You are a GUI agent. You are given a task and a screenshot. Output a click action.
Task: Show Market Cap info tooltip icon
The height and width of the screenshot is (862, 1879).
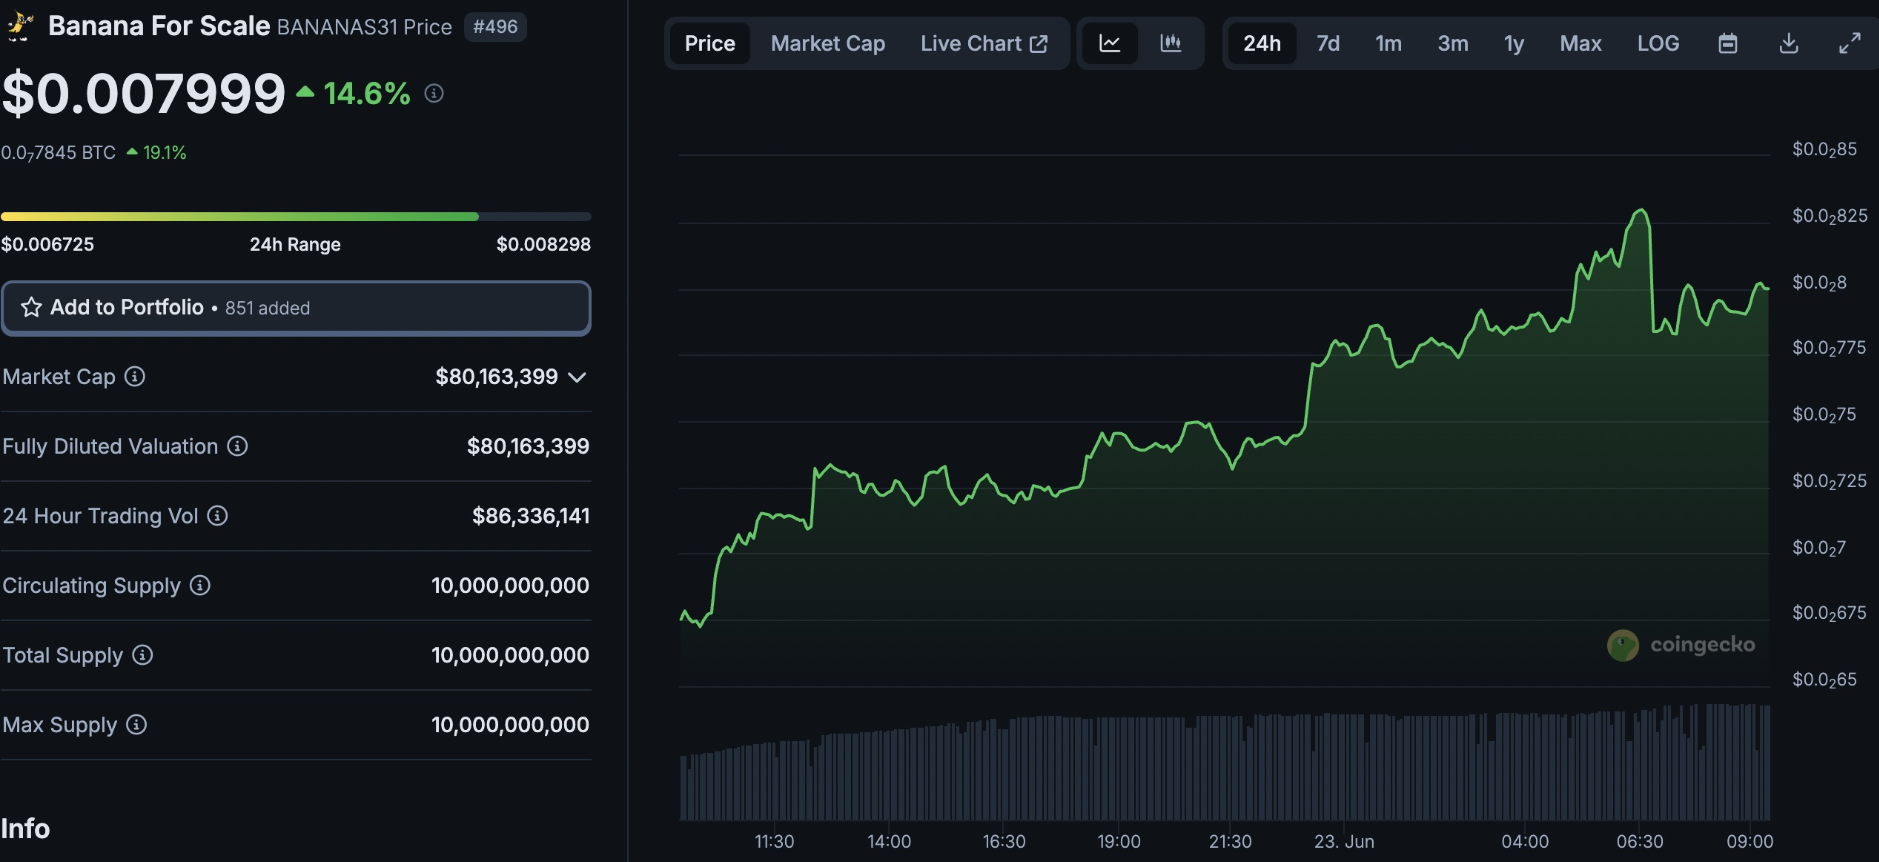(x=135, y=376)
